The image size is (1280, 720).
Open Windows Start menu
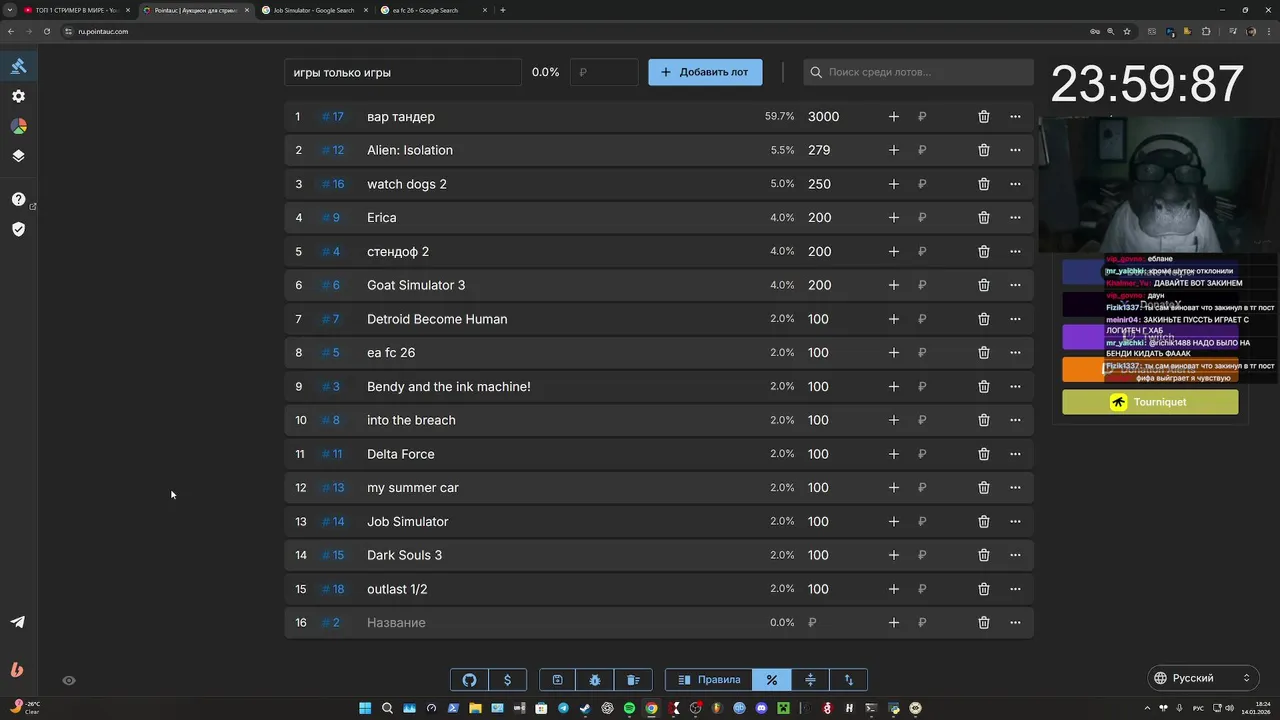point(364,708)
